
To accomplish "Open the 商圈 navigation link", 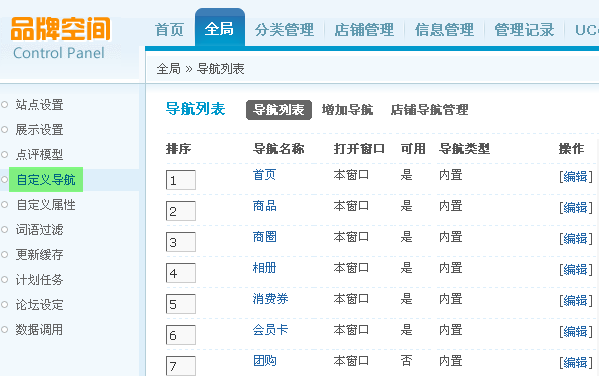I will pos(264,237).
